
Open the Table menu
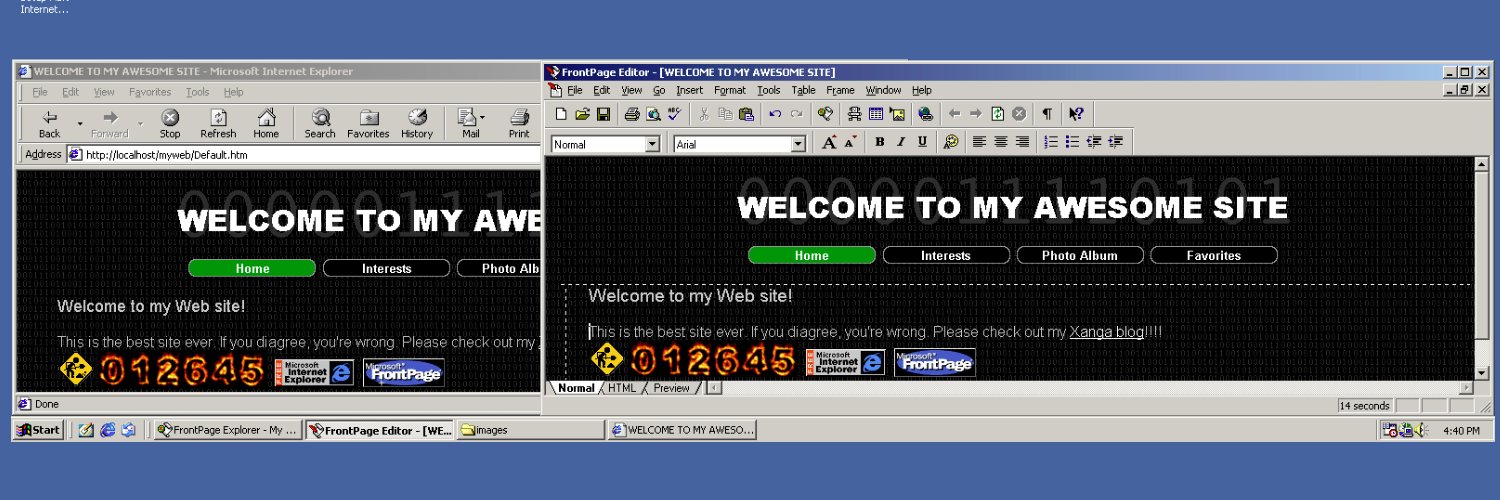pyautogui.click(x=803, y=90)
